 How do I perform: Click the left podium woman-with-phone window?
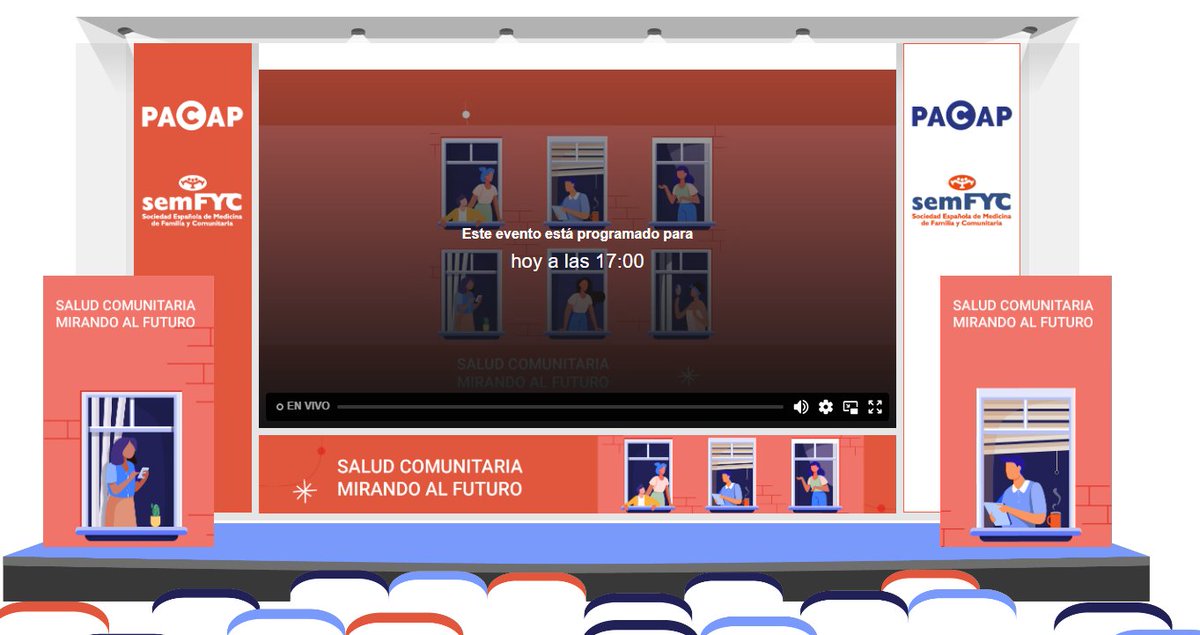click(131, 465)
